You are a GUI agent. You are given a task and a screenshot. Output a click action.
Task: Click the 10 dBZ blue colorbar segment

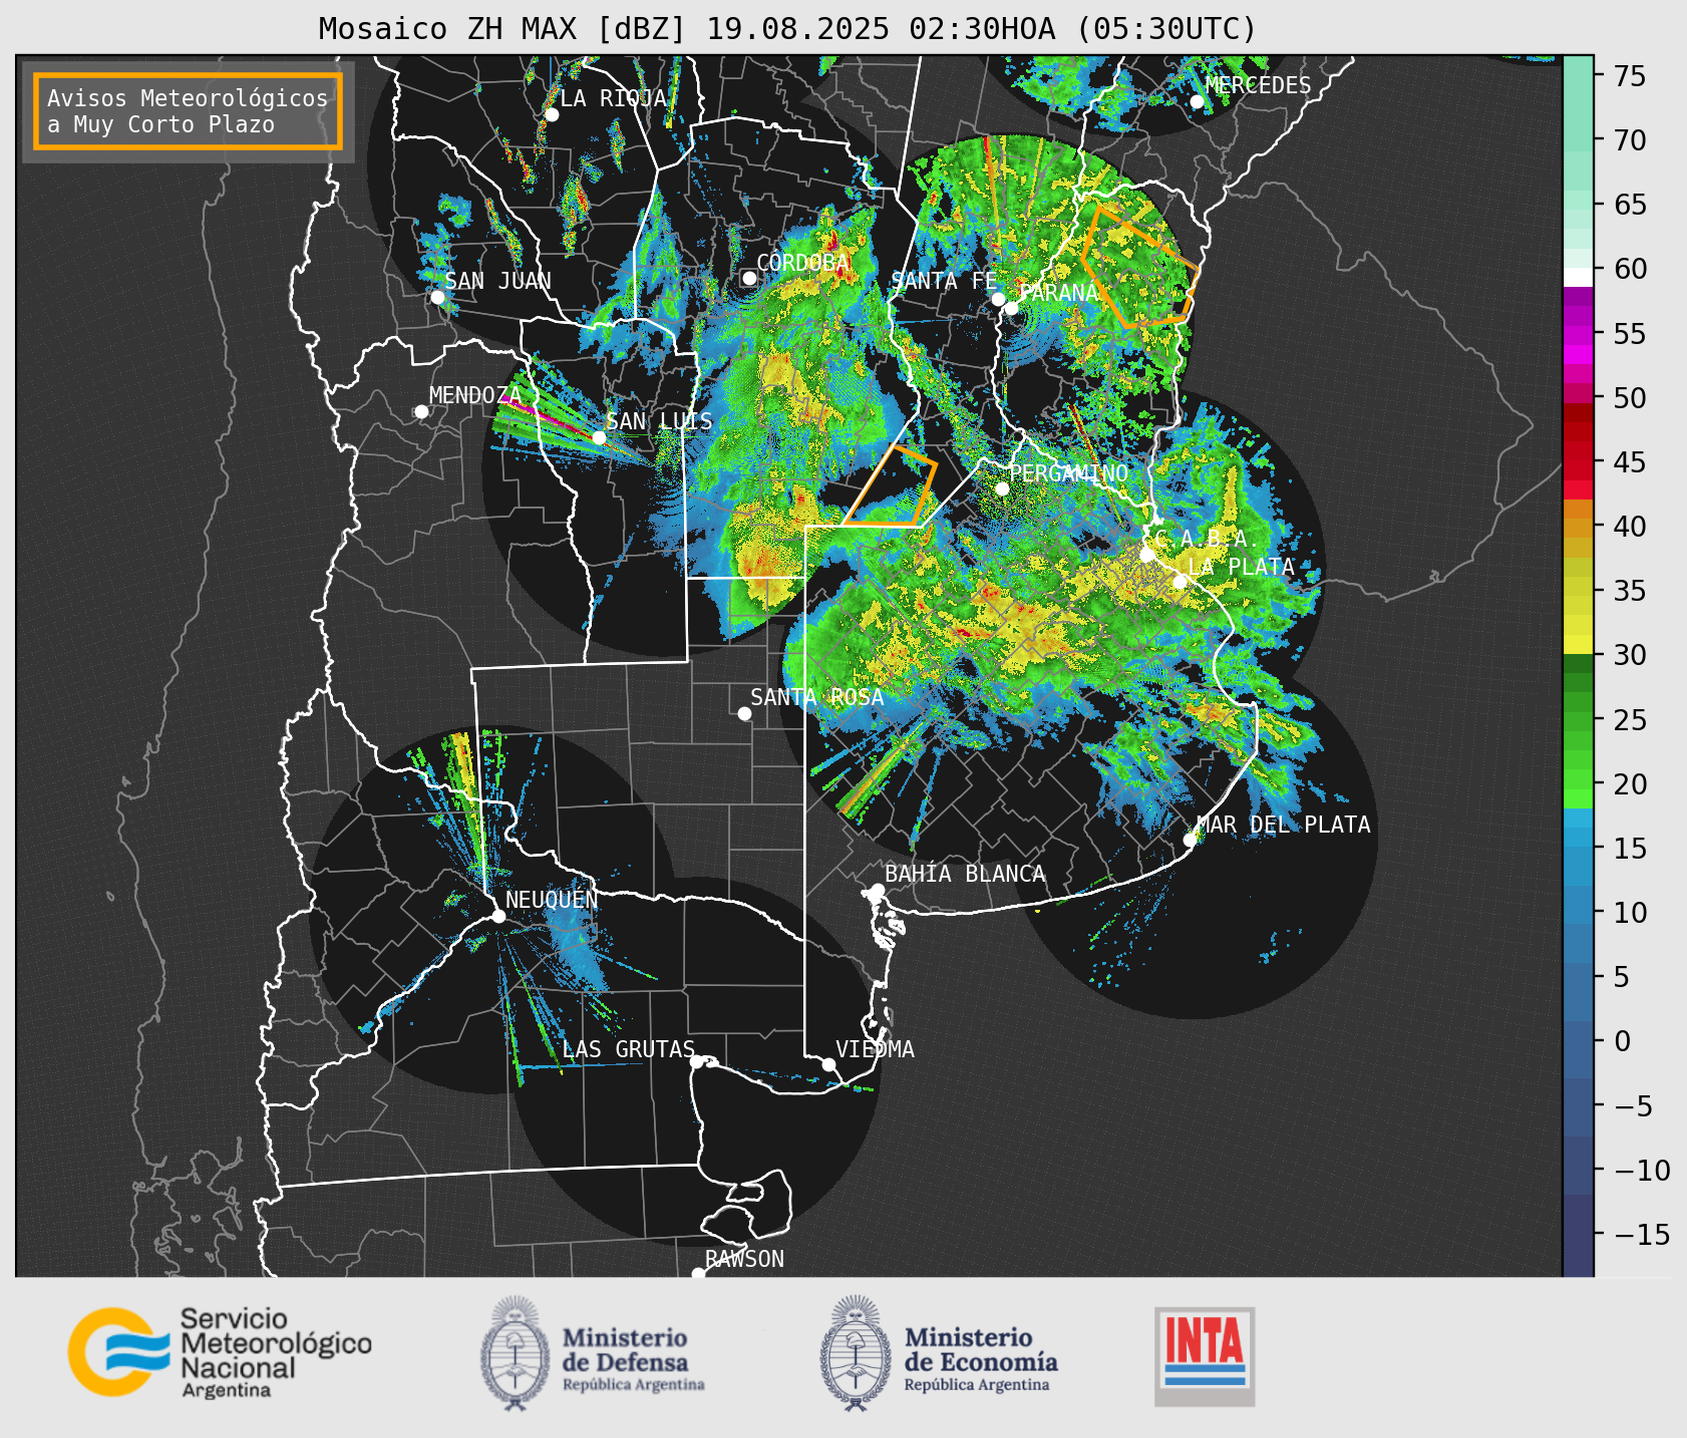point(1578,912)
